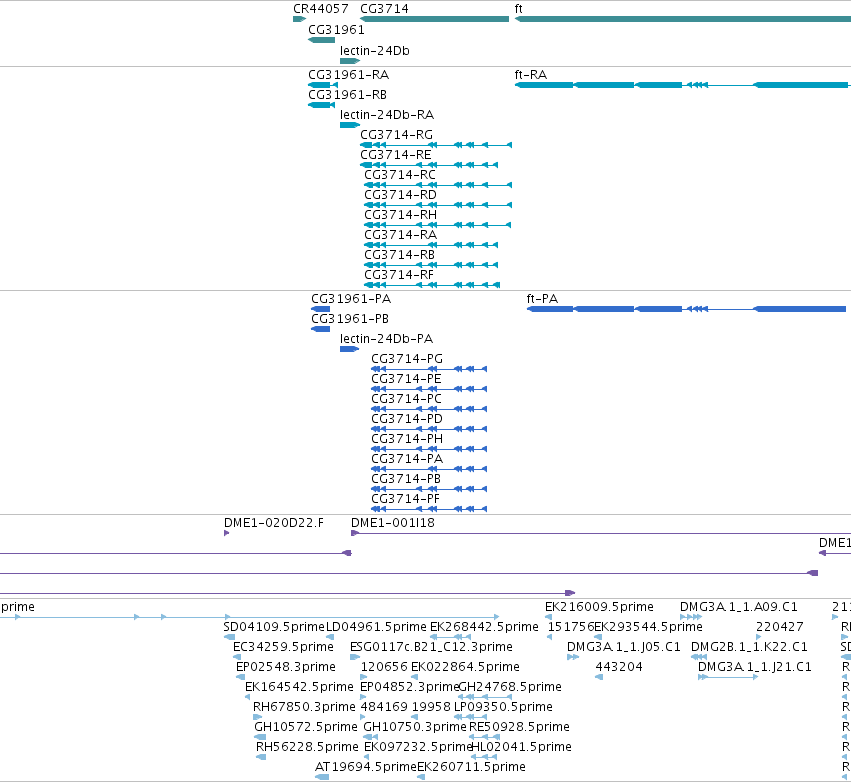Click the ft-PA protein label

pos(542,299)
